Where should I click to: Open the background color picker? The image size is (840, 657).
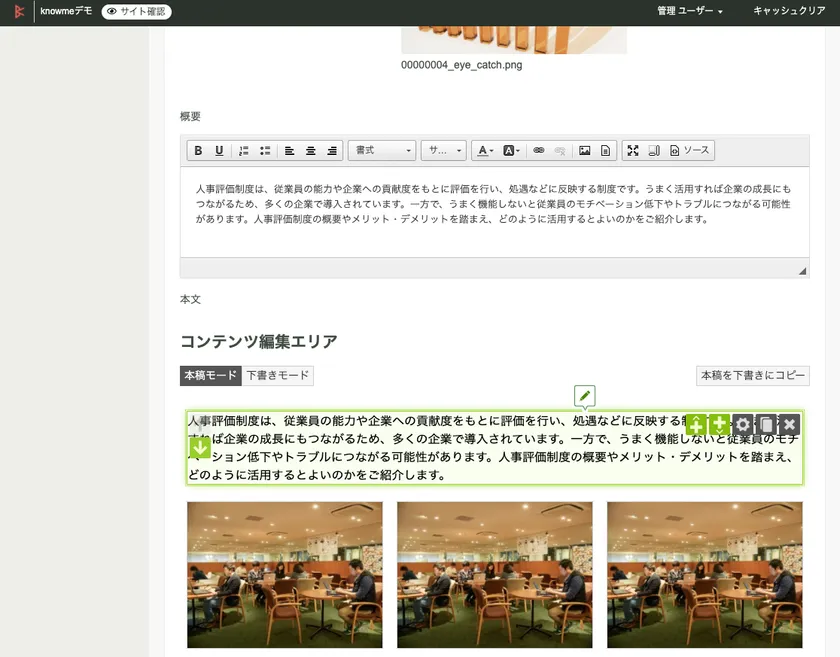pyautogui.click(x=511, y=151)
